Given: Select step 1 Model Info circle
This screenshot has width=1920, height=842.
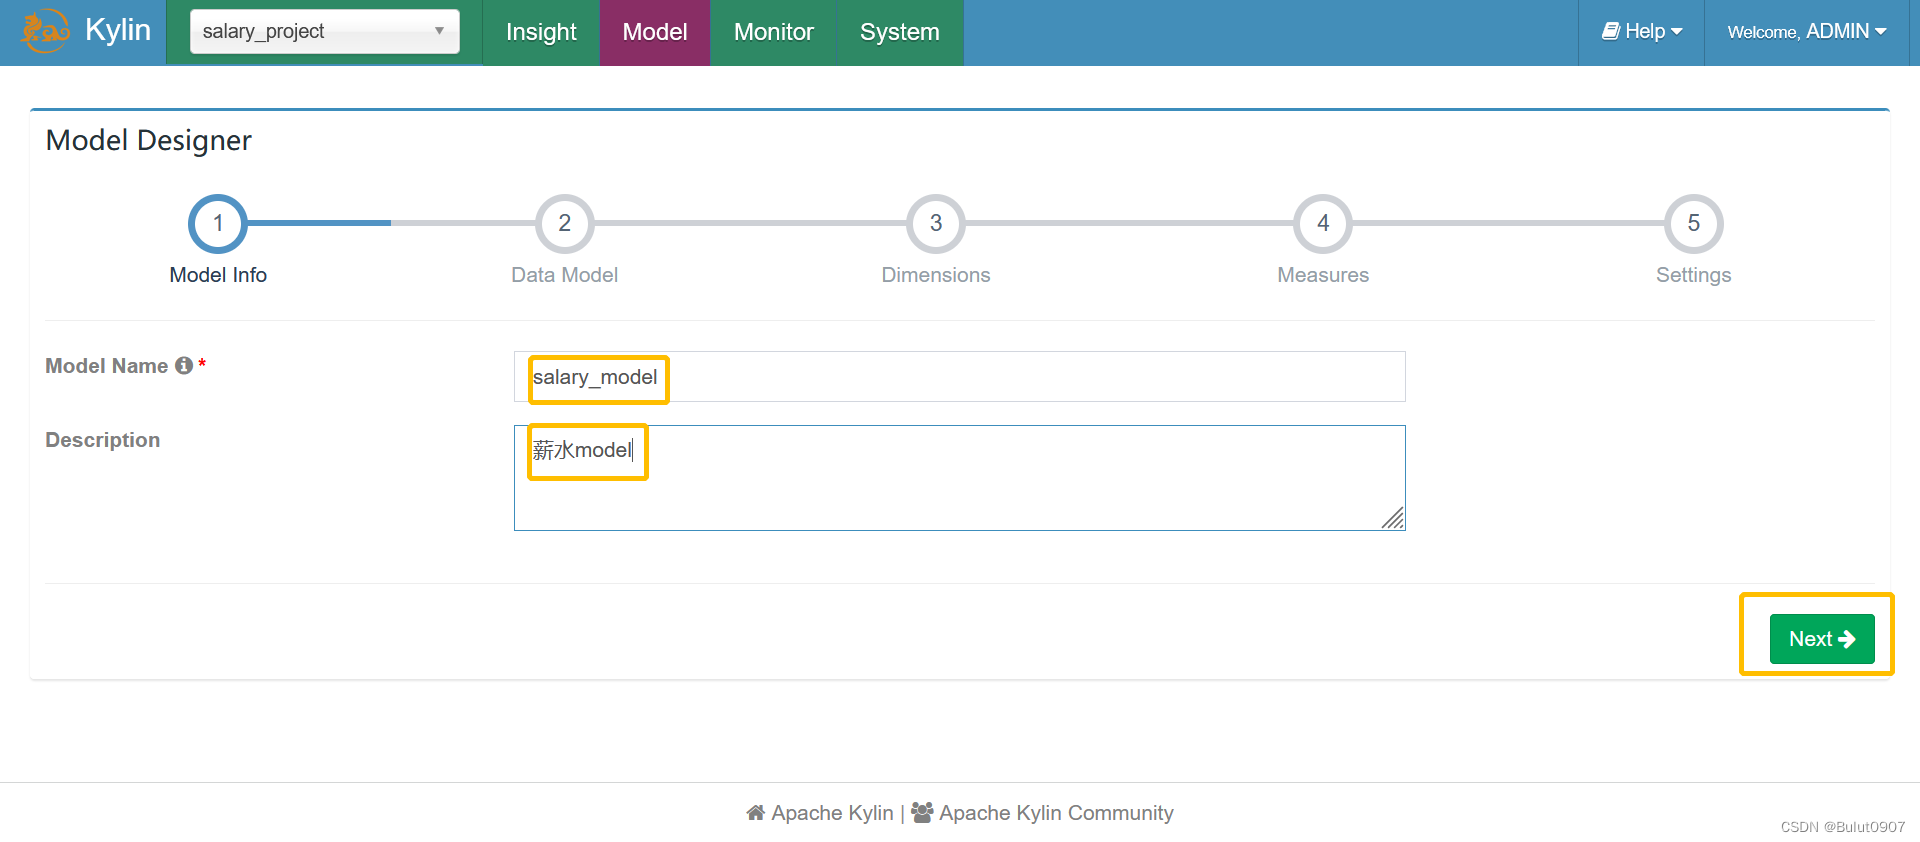Looking at the screenshot, I should tap(218, 223).
